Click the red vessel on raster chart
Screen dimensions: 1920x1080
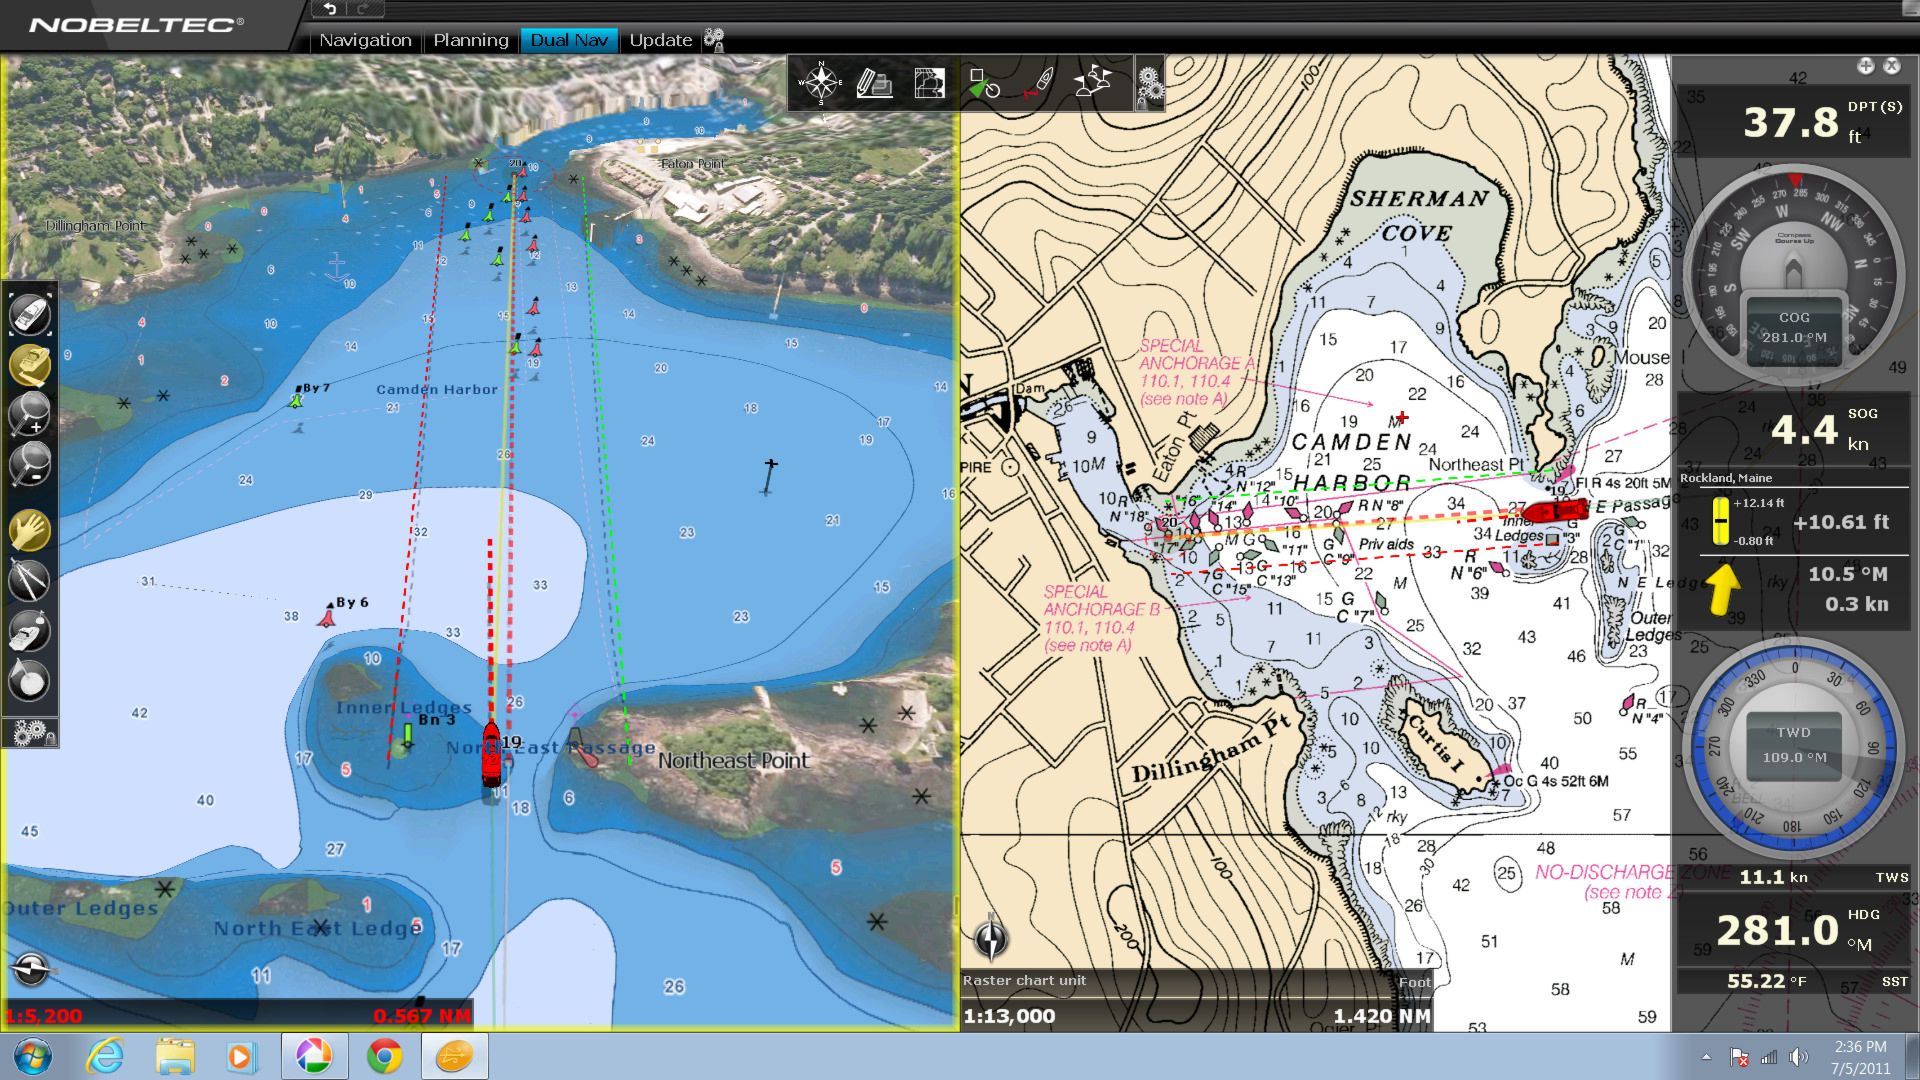click(1554, 511)
